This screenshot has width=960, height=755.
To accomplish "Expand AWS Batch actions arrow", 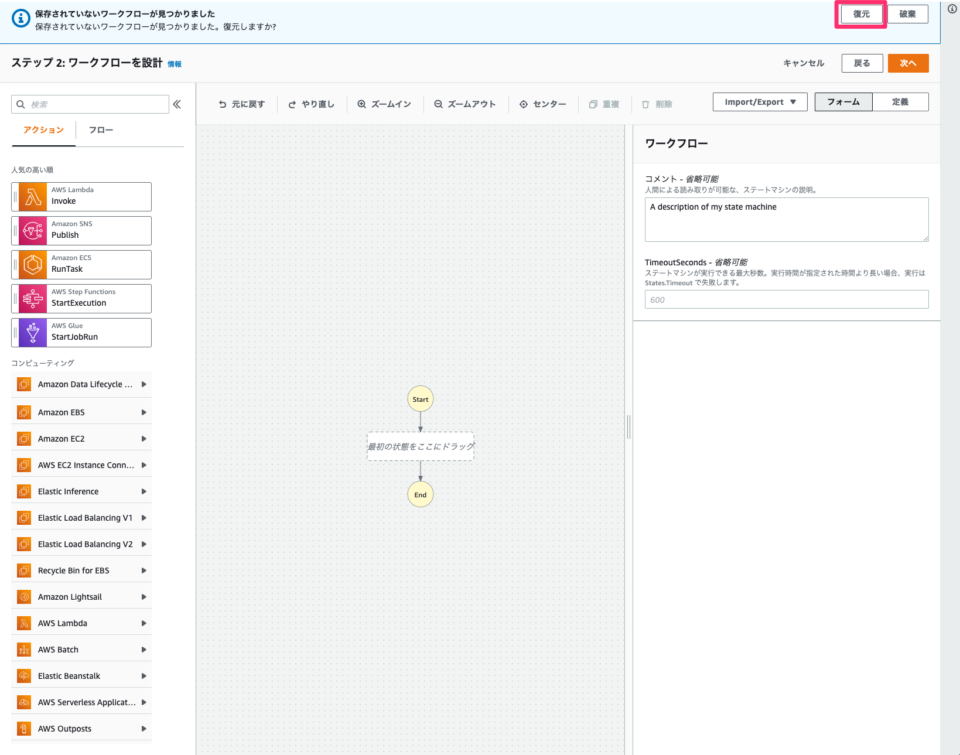I will coord(144,649).
